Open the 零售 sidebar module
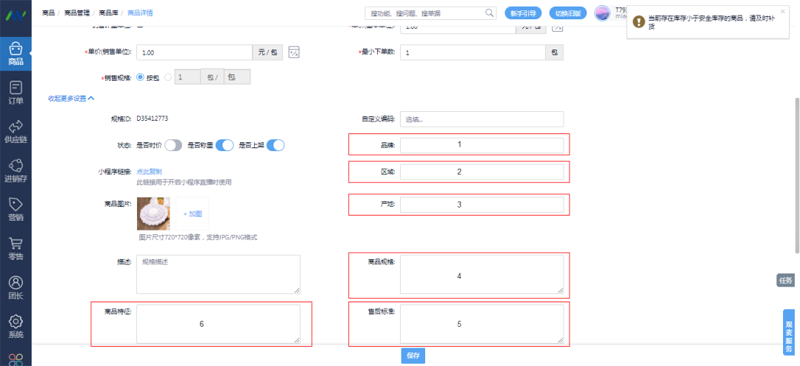Screen dimensions: 800x366 (15, 249)
